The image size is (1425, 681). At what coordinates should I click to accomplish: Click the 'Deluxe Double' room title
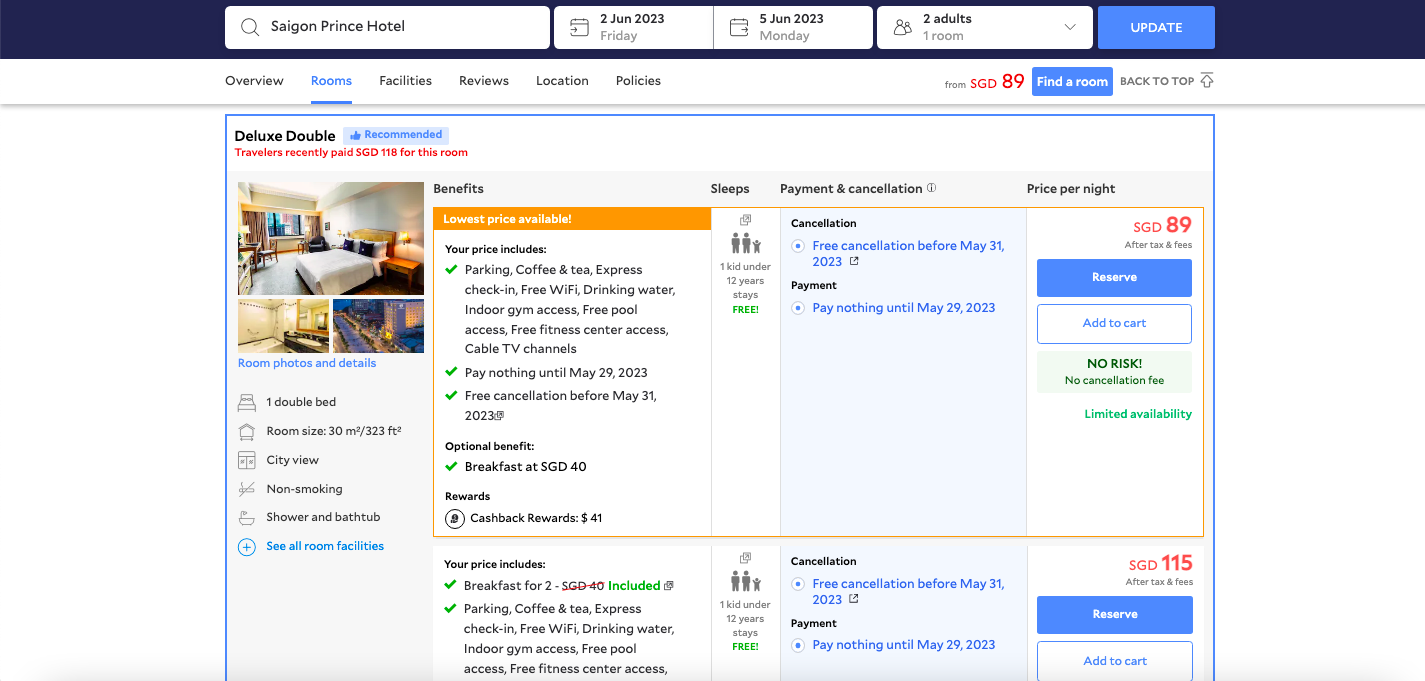point(285,136)
